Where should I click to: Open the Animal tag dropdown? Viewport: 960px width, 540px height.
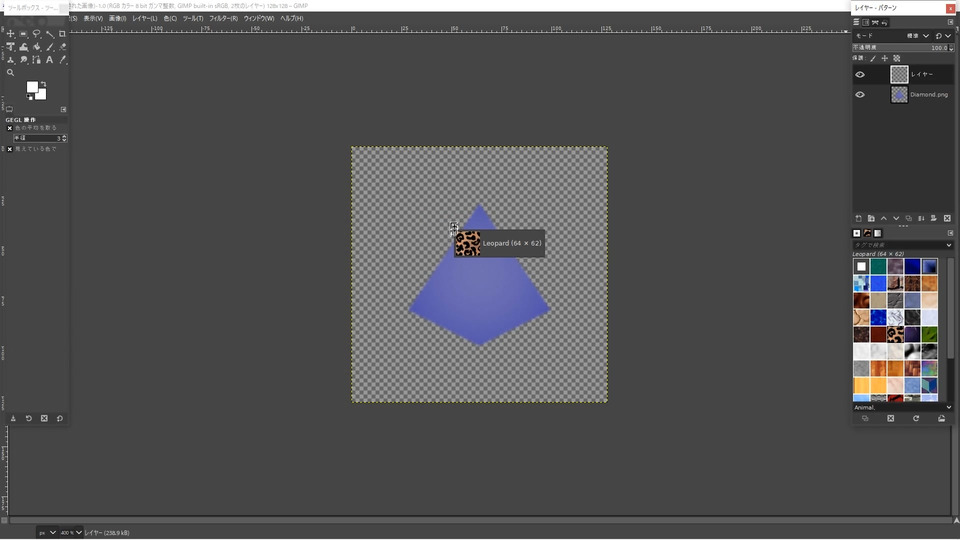coord(949,407)
